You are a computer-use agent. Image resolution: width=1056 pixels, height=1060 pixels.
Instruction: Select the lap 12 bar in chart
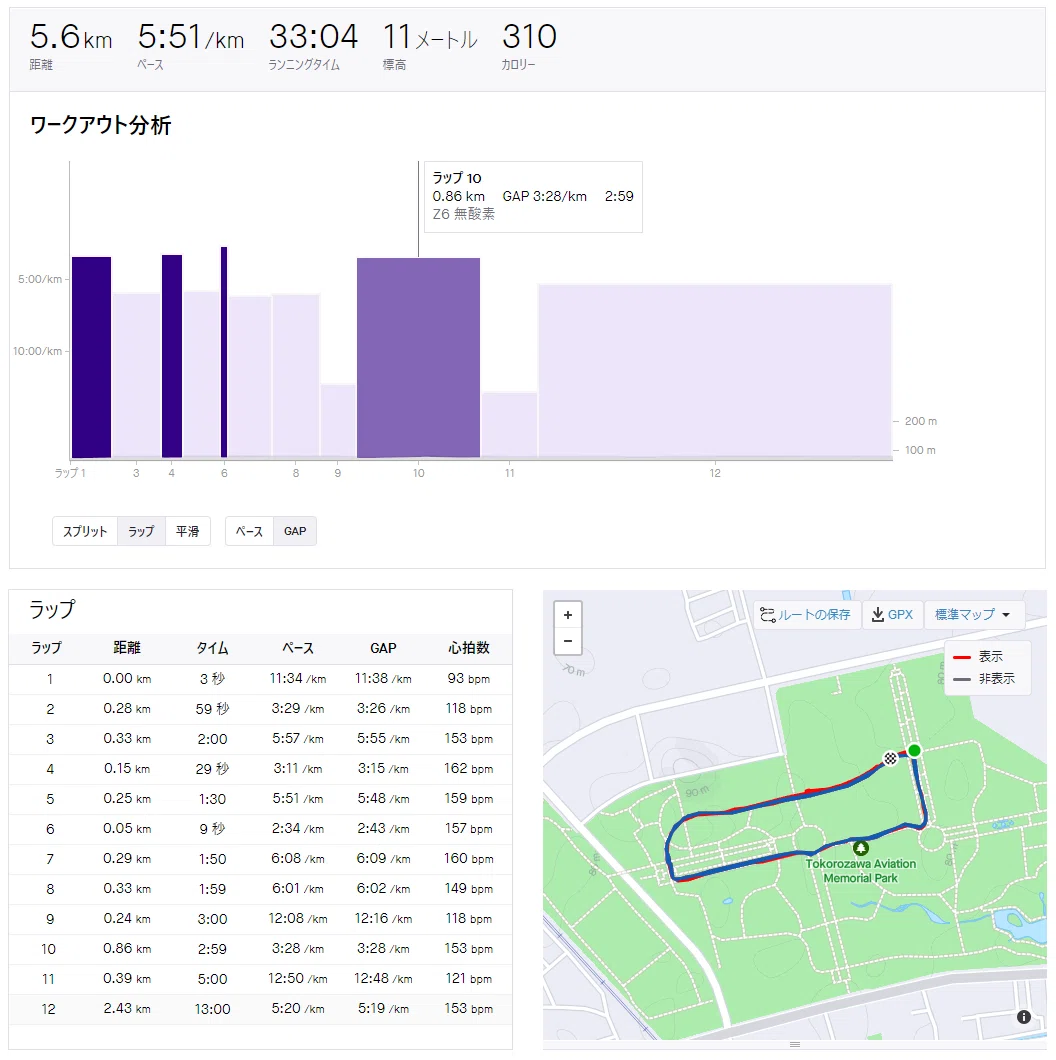(x=715, y=371)
